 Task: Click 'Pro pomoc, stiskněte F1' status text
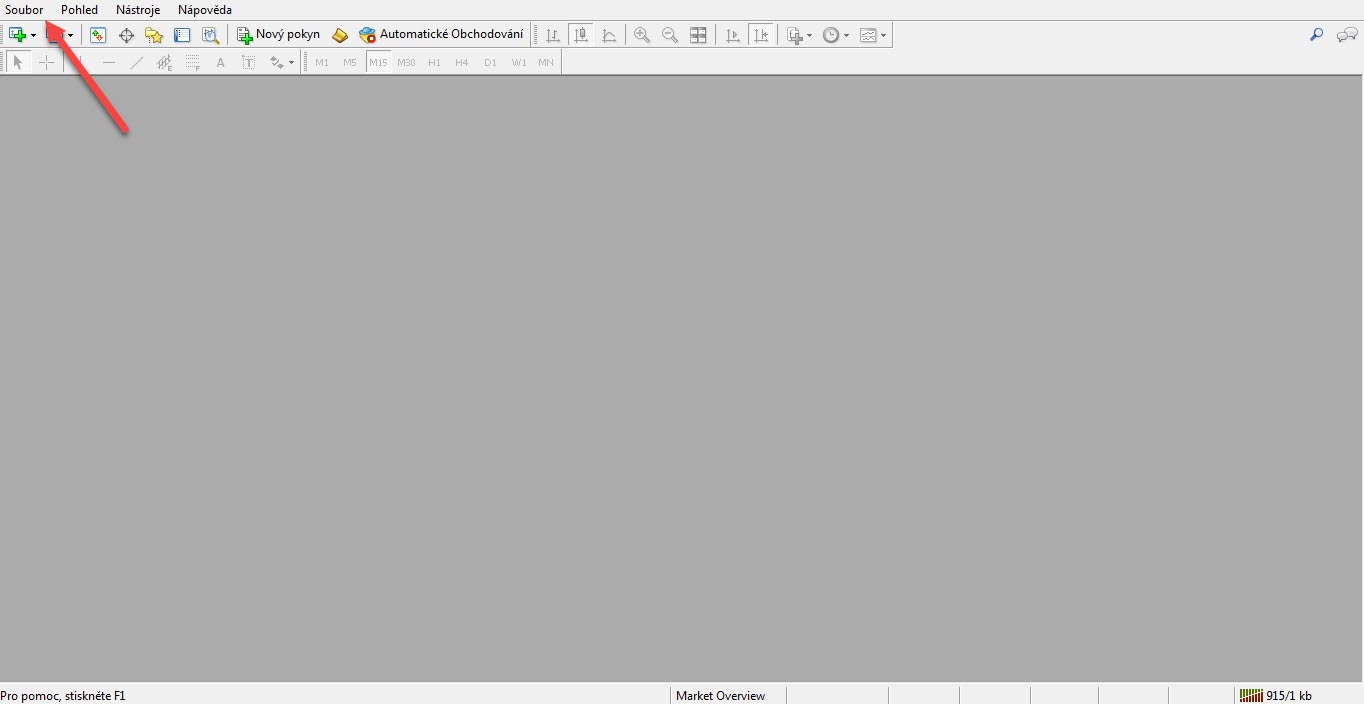click(63, 695)
